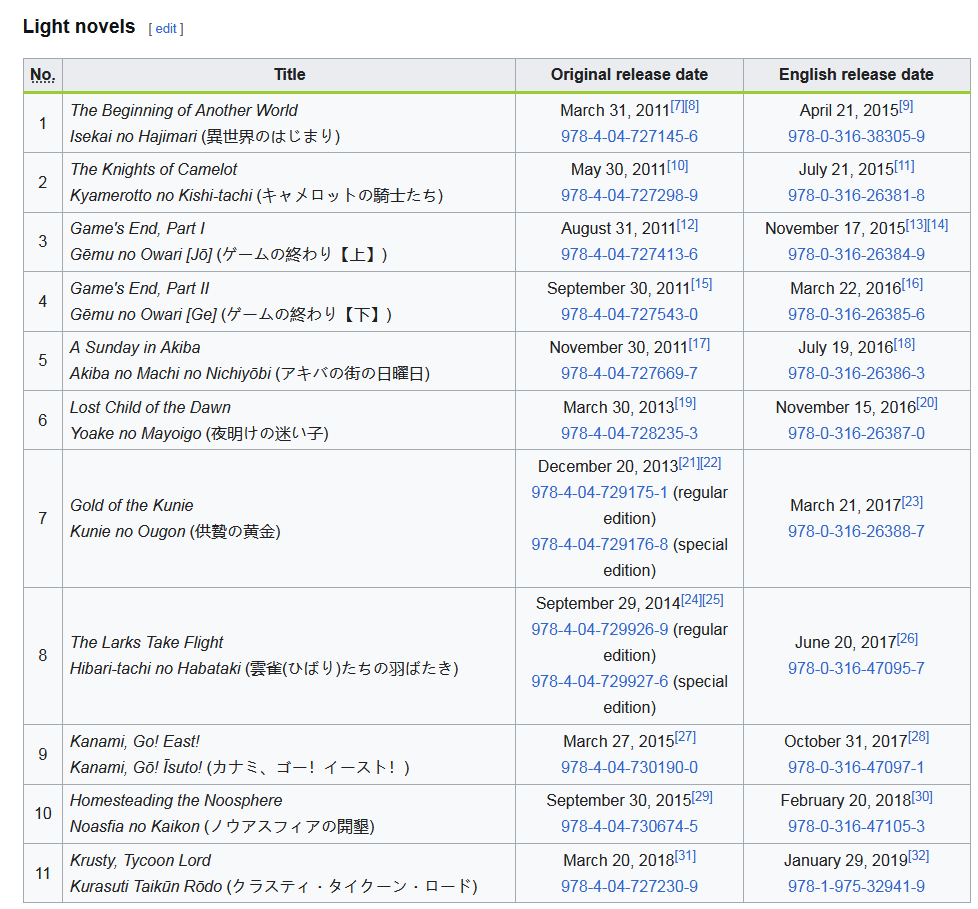The width and height of the screenshot is (978, 909).
Task: Open ISBN 978-1-975-32941-9 link
Action: [856, 887]
